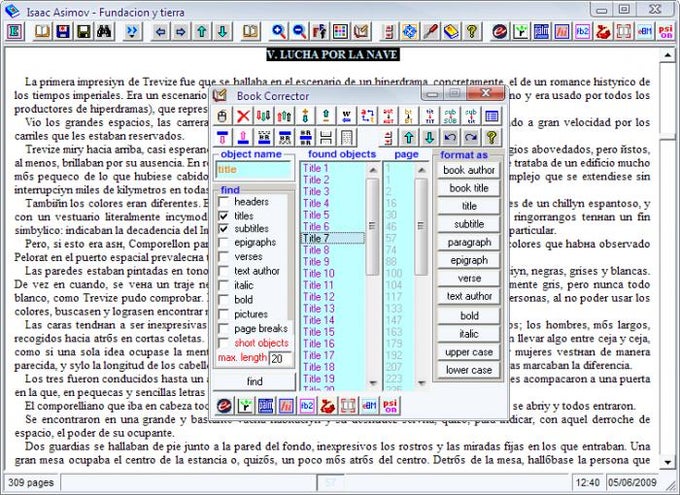Format as epigraph button
The height and width of the screenshot is (495, 680).
[469, 260]
